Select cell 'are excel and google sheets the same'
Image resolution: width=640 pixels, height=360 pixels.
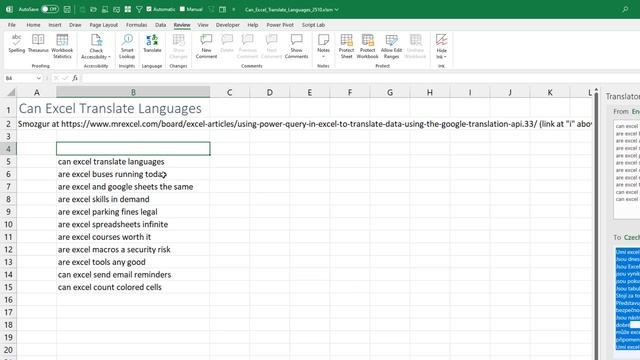point(133,187)
